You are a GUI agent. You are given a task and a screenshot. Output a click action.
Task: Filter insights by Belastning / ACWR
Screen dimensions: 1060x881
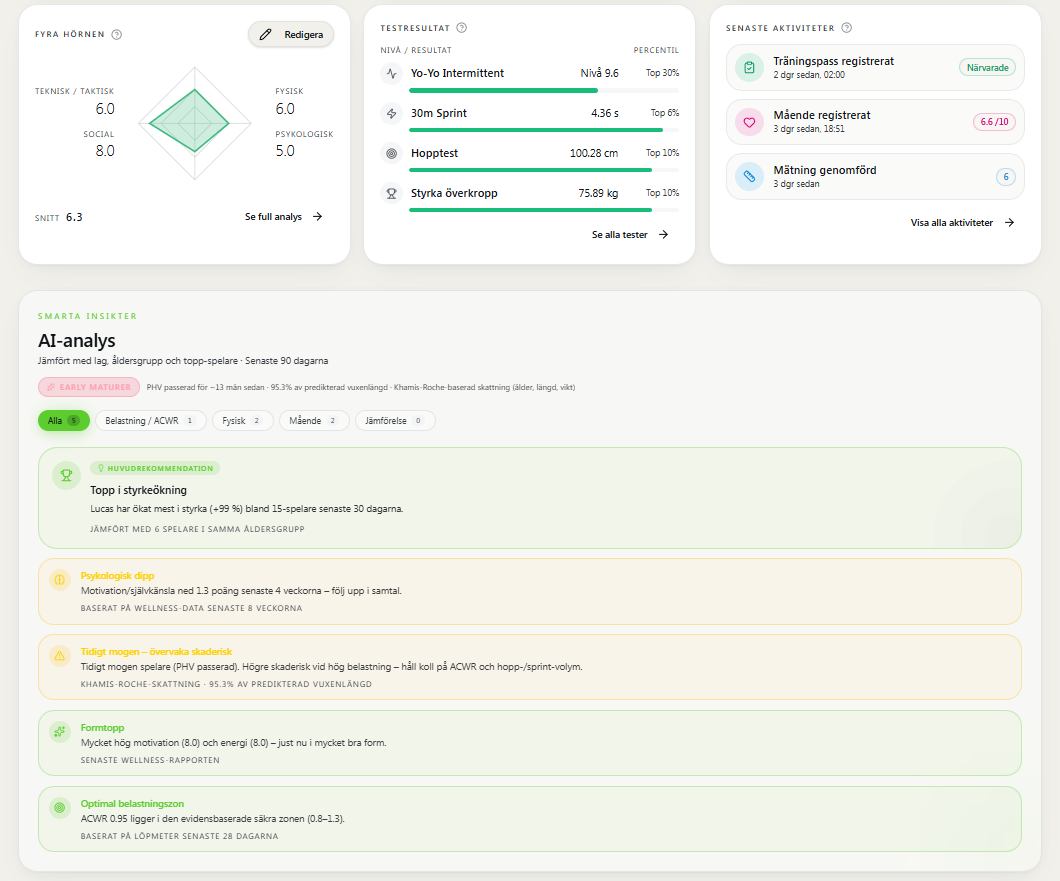149,421
